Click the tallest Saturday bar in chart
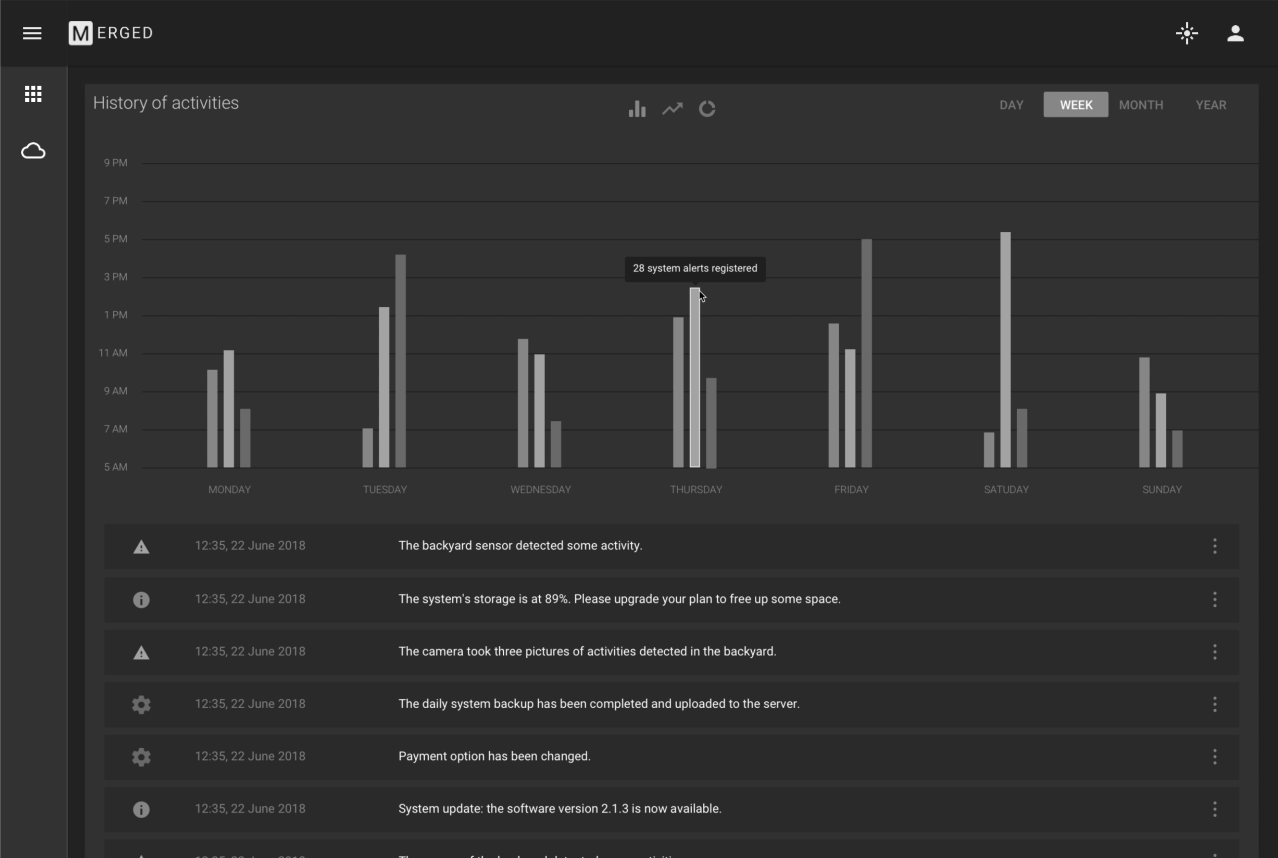 point(1005,350)
